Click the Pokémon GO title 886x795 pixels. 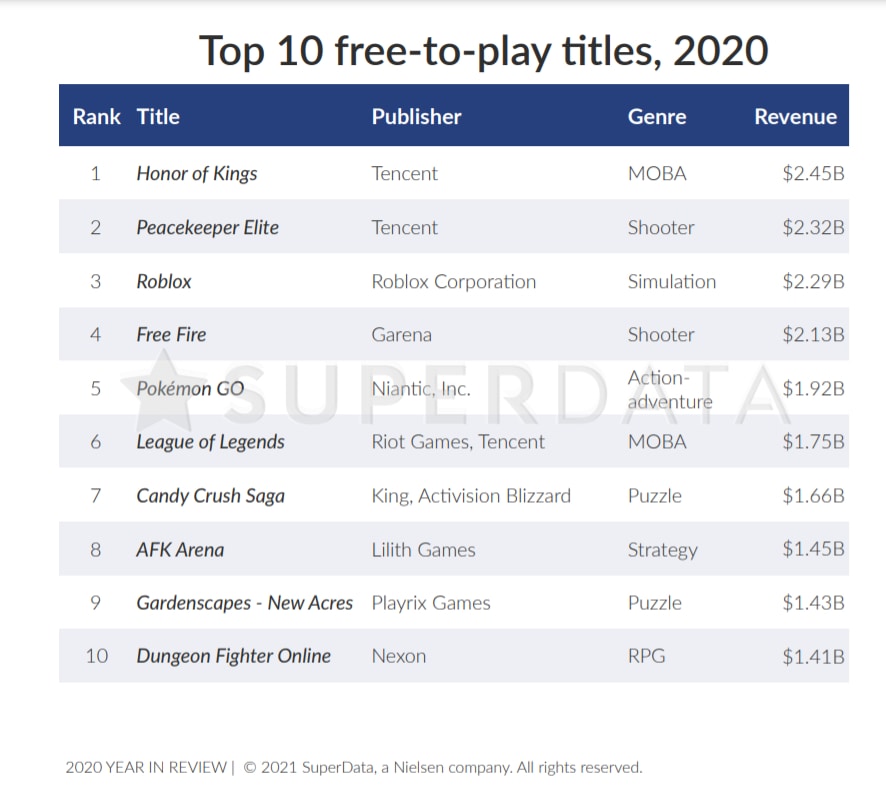(x=190, y=389)
